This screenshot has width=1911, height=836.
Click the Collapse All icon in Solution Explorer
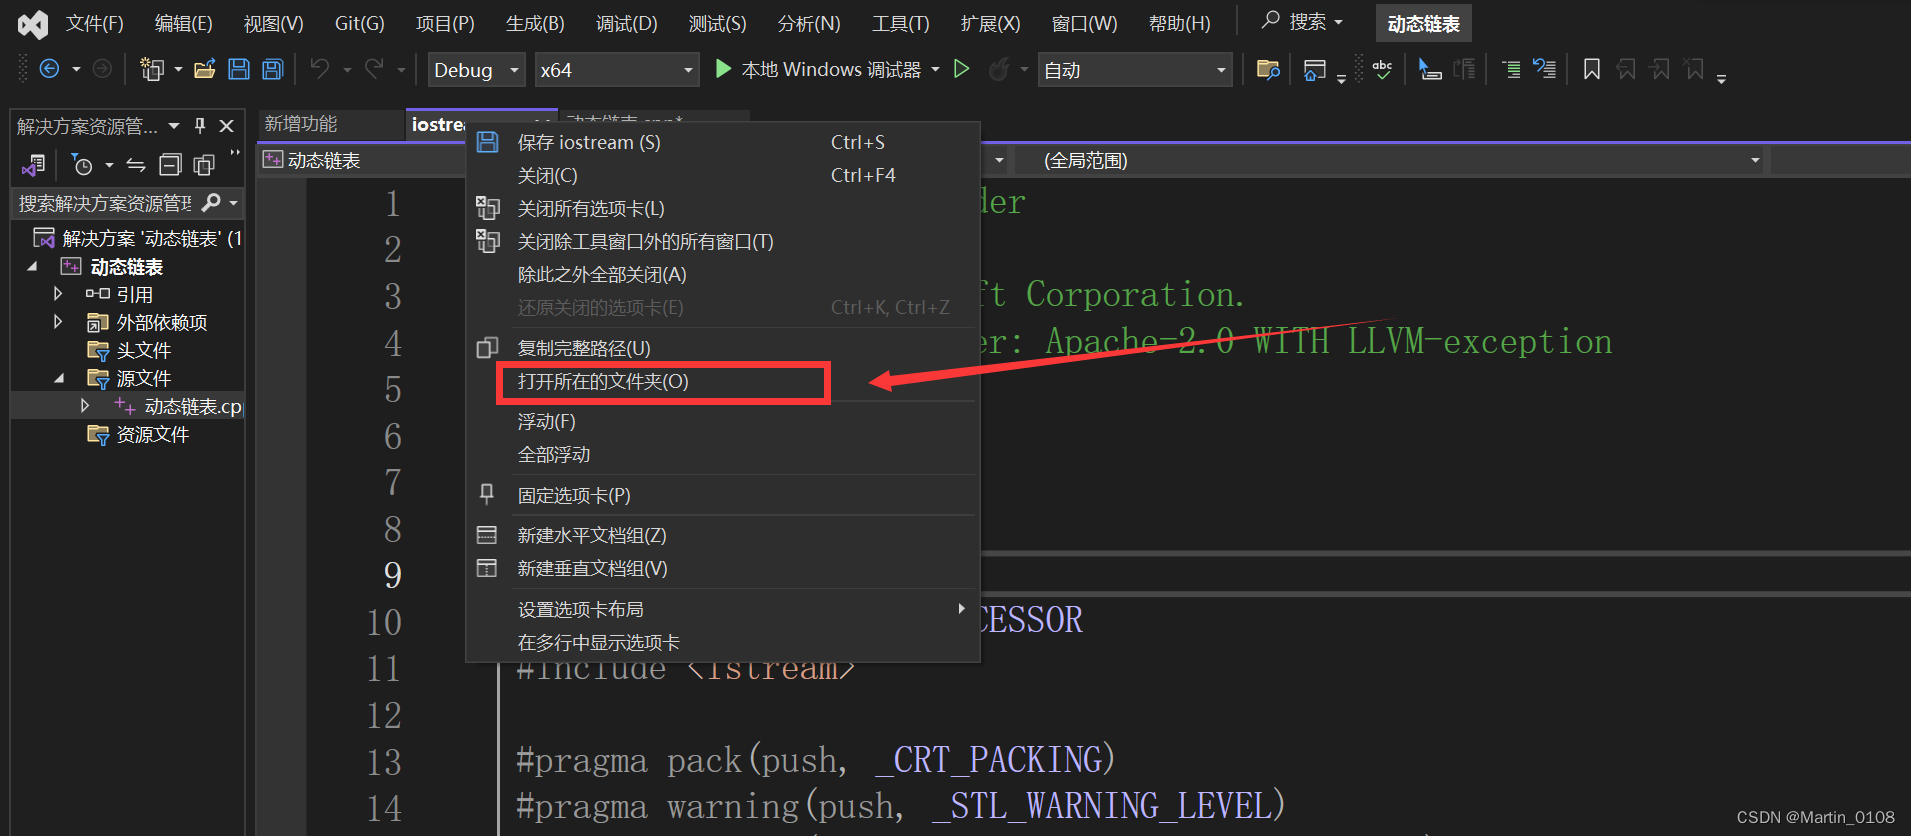171,164
